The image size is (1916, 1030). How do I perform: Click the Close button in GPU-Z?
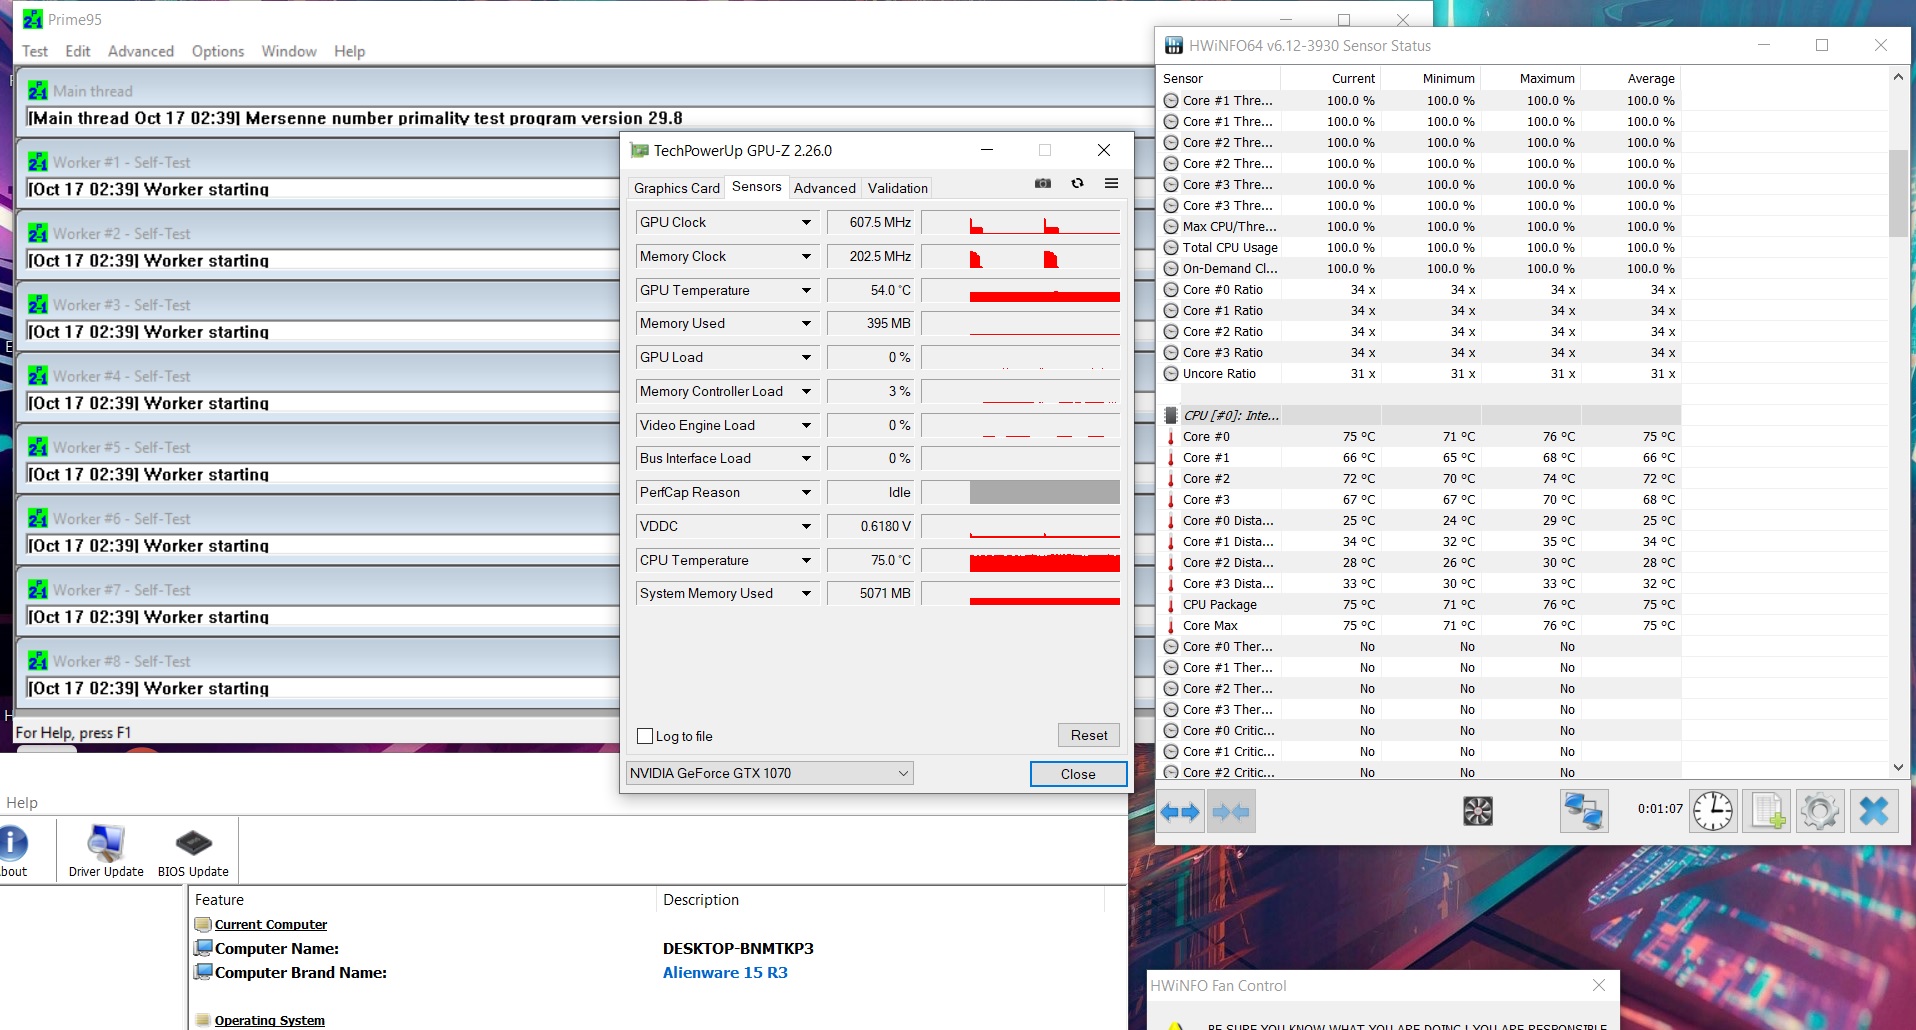1078,774
